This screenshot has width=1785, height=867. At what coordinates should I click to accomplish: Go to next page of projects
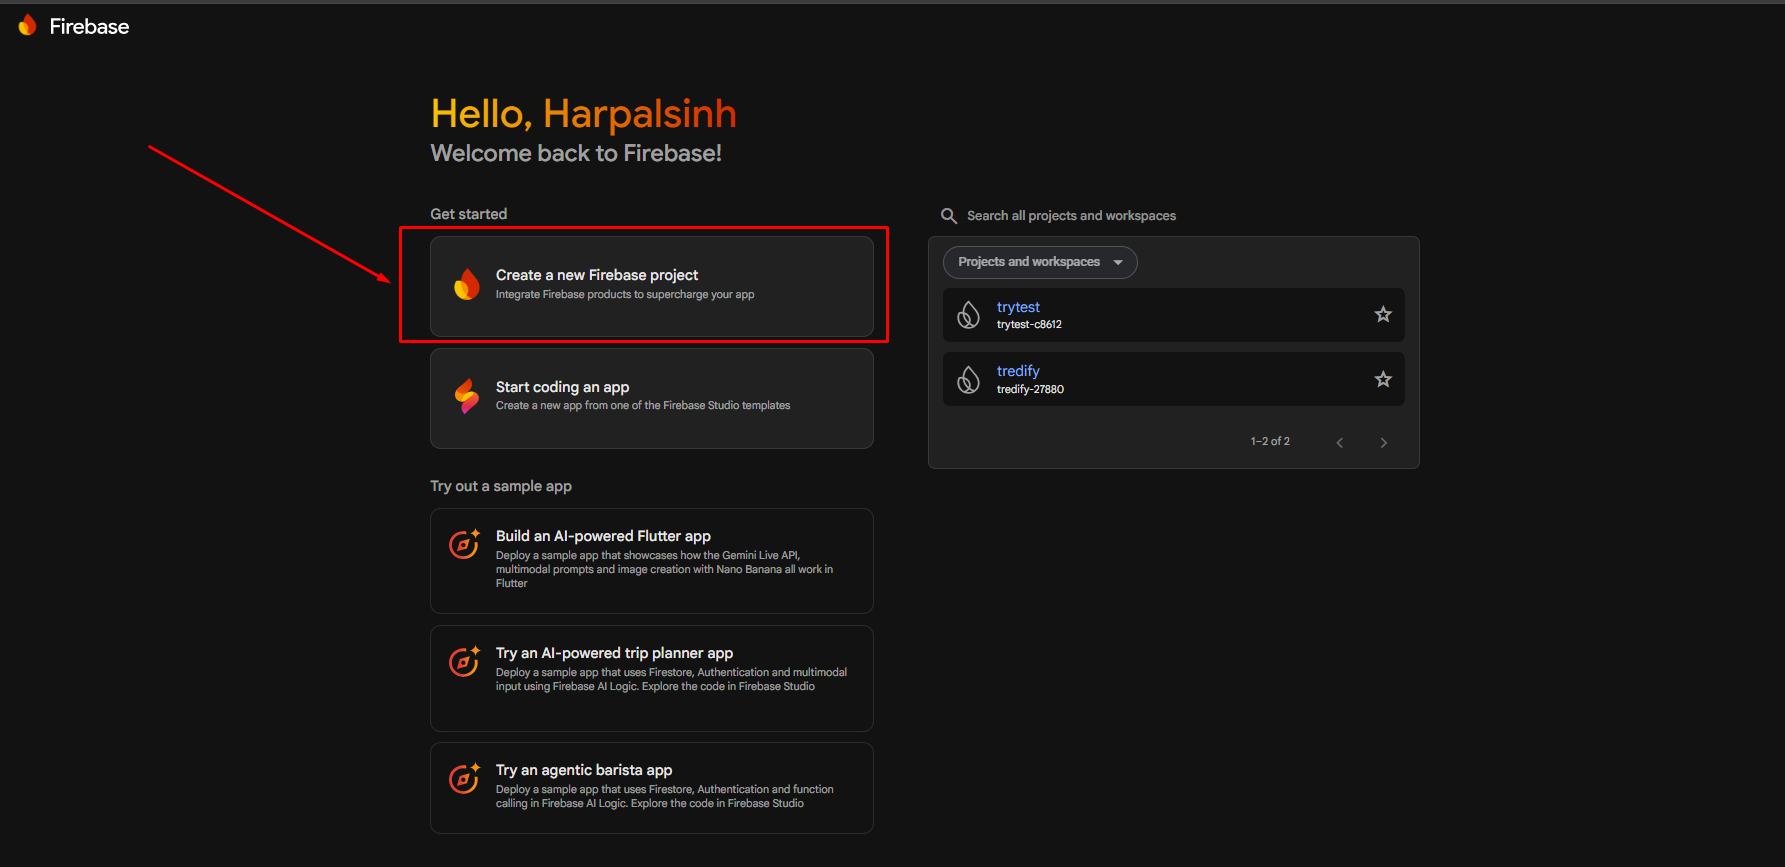coord(1384,442)
